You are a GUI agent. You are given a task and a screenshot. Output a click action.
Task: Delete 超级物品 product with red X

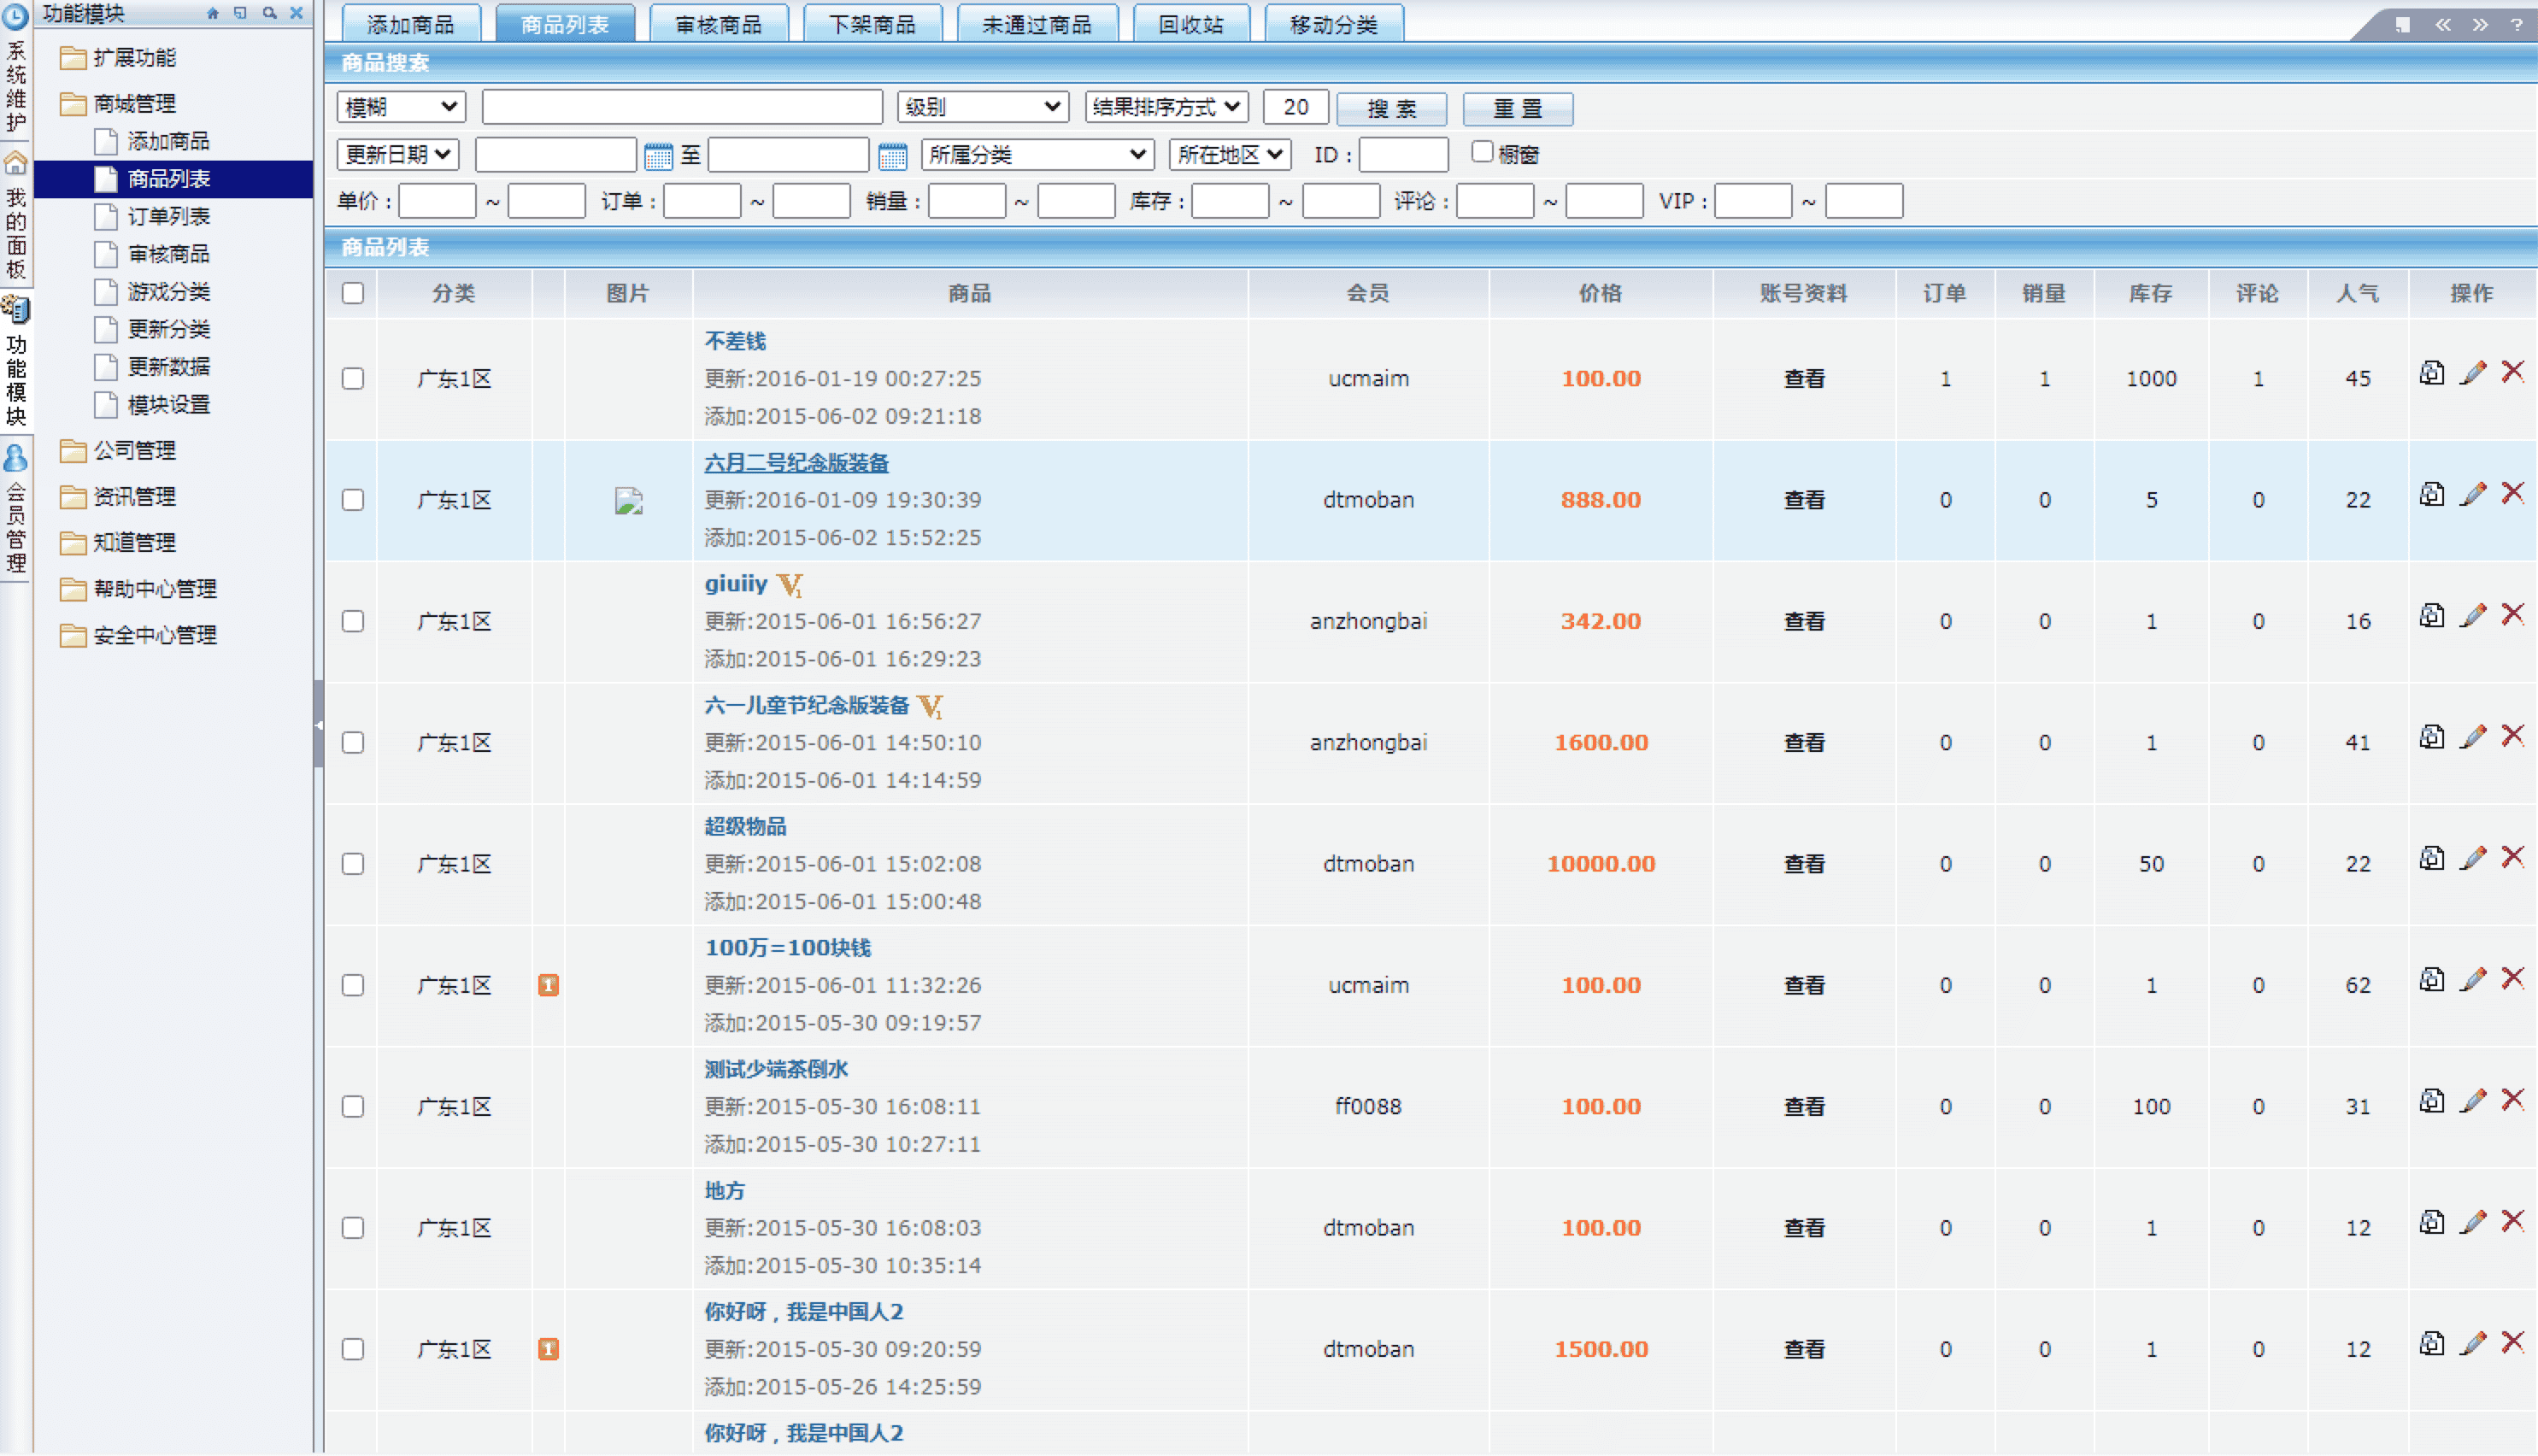2512,857
